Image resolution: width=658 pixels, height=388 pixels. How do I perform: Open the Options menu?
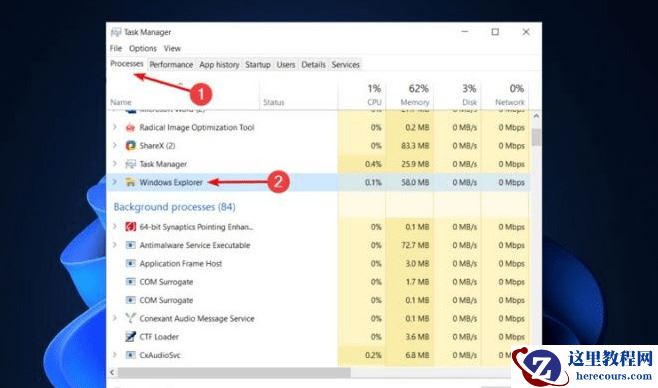143,48
